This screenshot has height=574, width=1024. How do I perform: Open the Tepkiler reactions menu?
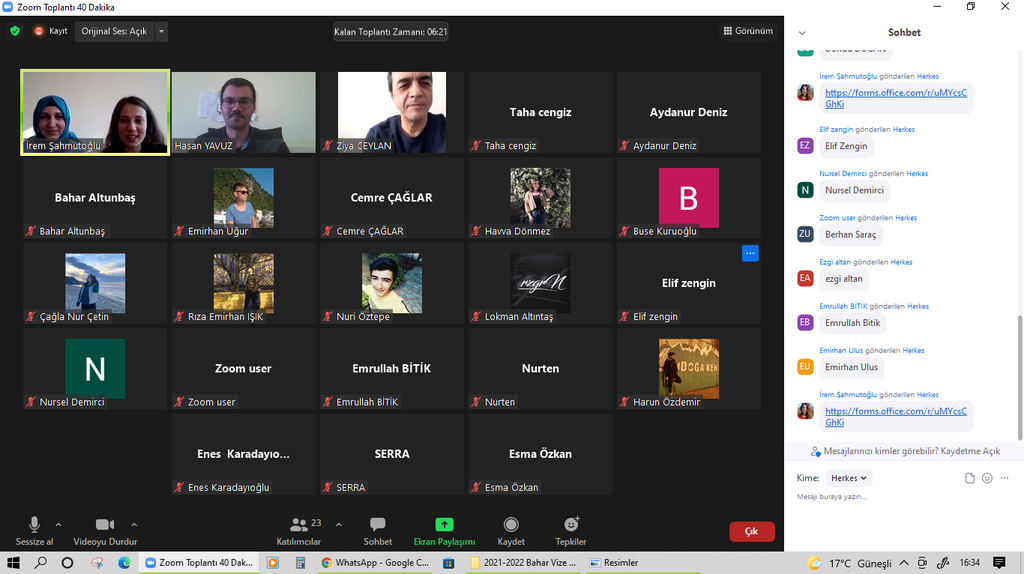[x=571, y=525]
